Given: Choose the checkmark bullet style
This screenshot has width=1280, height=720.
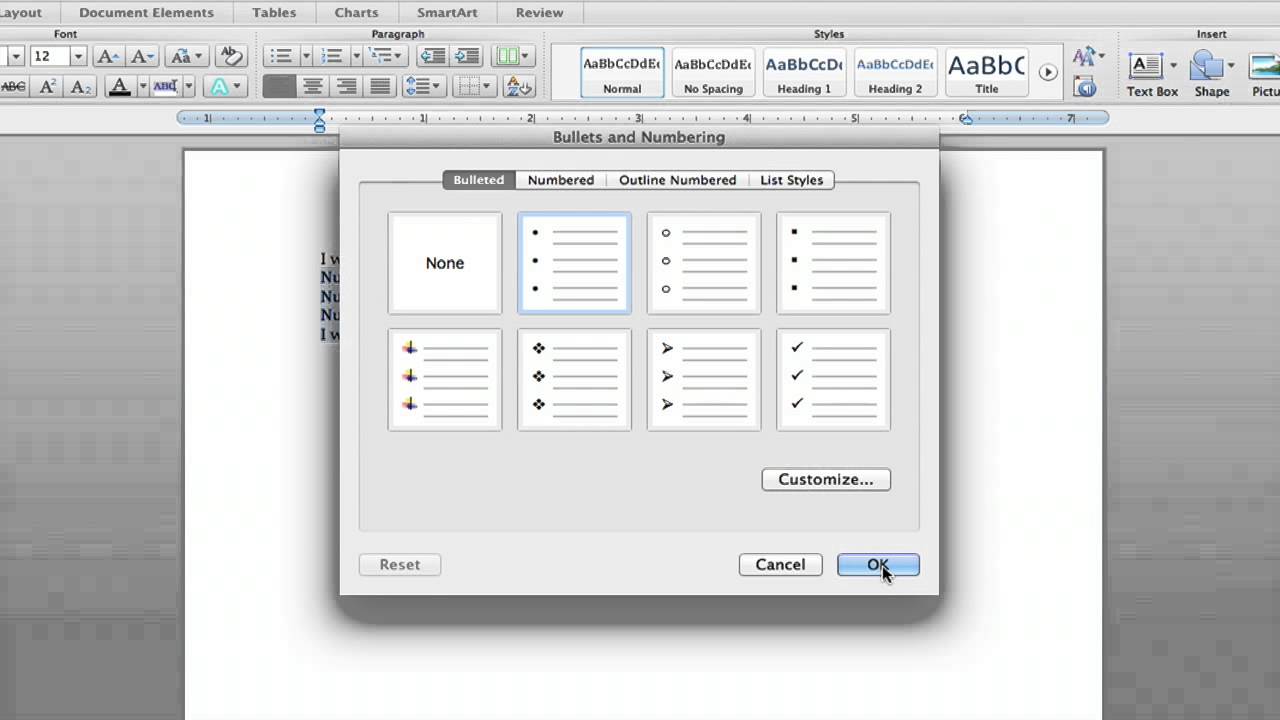Looking at the screenshot, I should (x=833, y=379).
